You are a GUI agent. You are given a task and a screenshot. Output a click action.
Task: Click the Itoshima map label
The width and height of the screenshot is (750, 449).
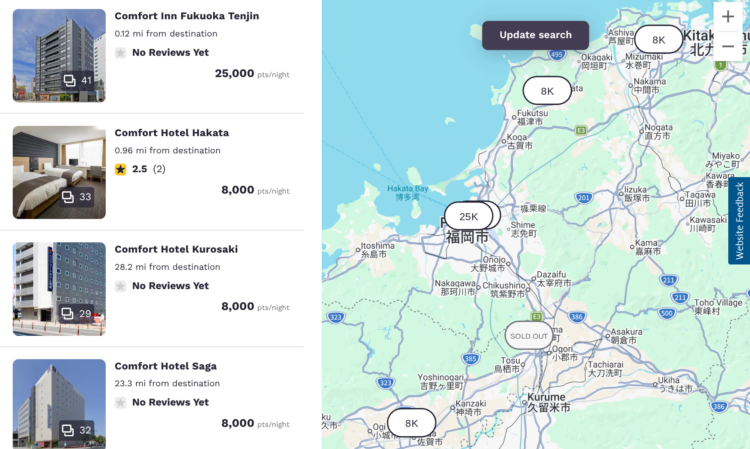[377, 250]
